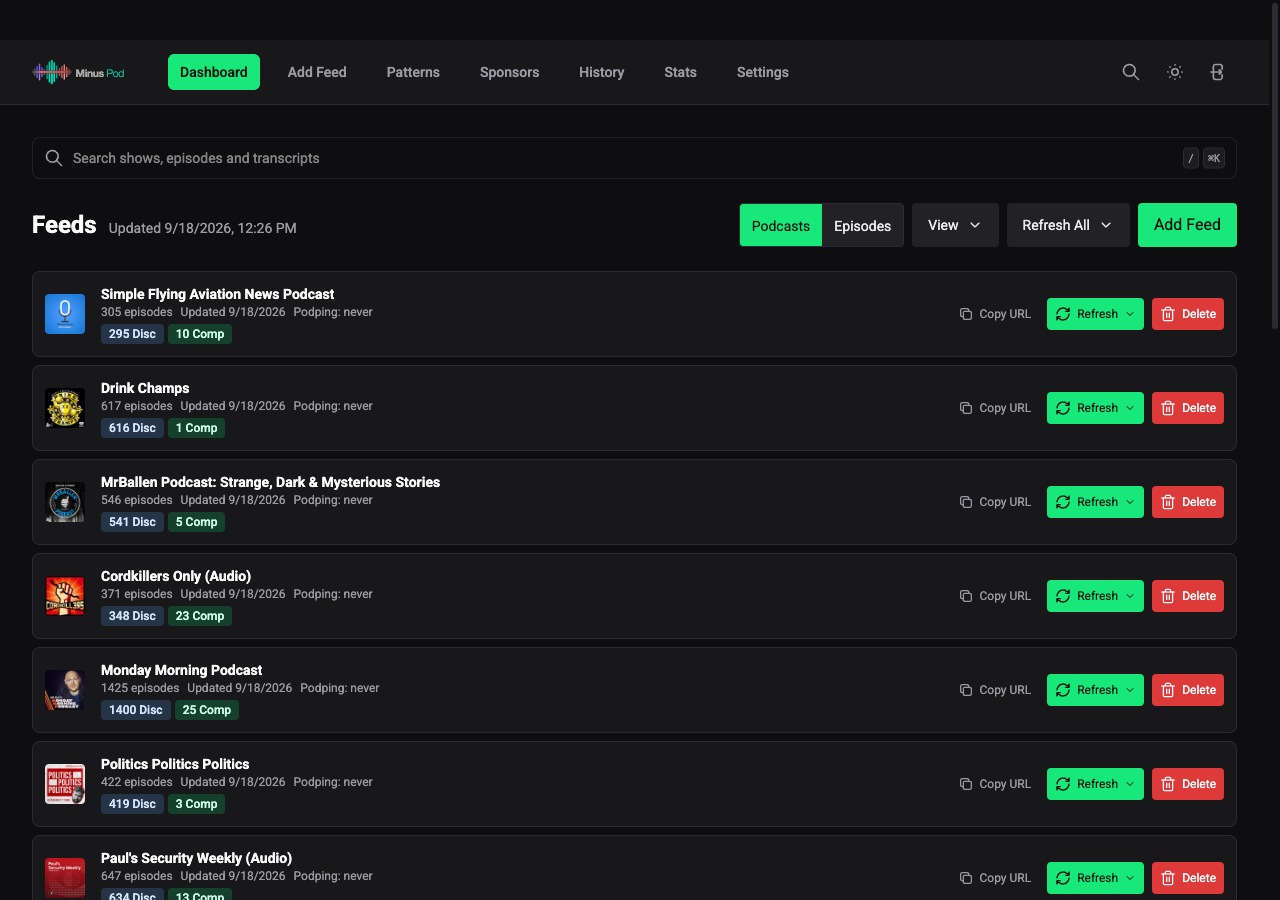Open the Sponsors tab

click(x=509, y=72)
